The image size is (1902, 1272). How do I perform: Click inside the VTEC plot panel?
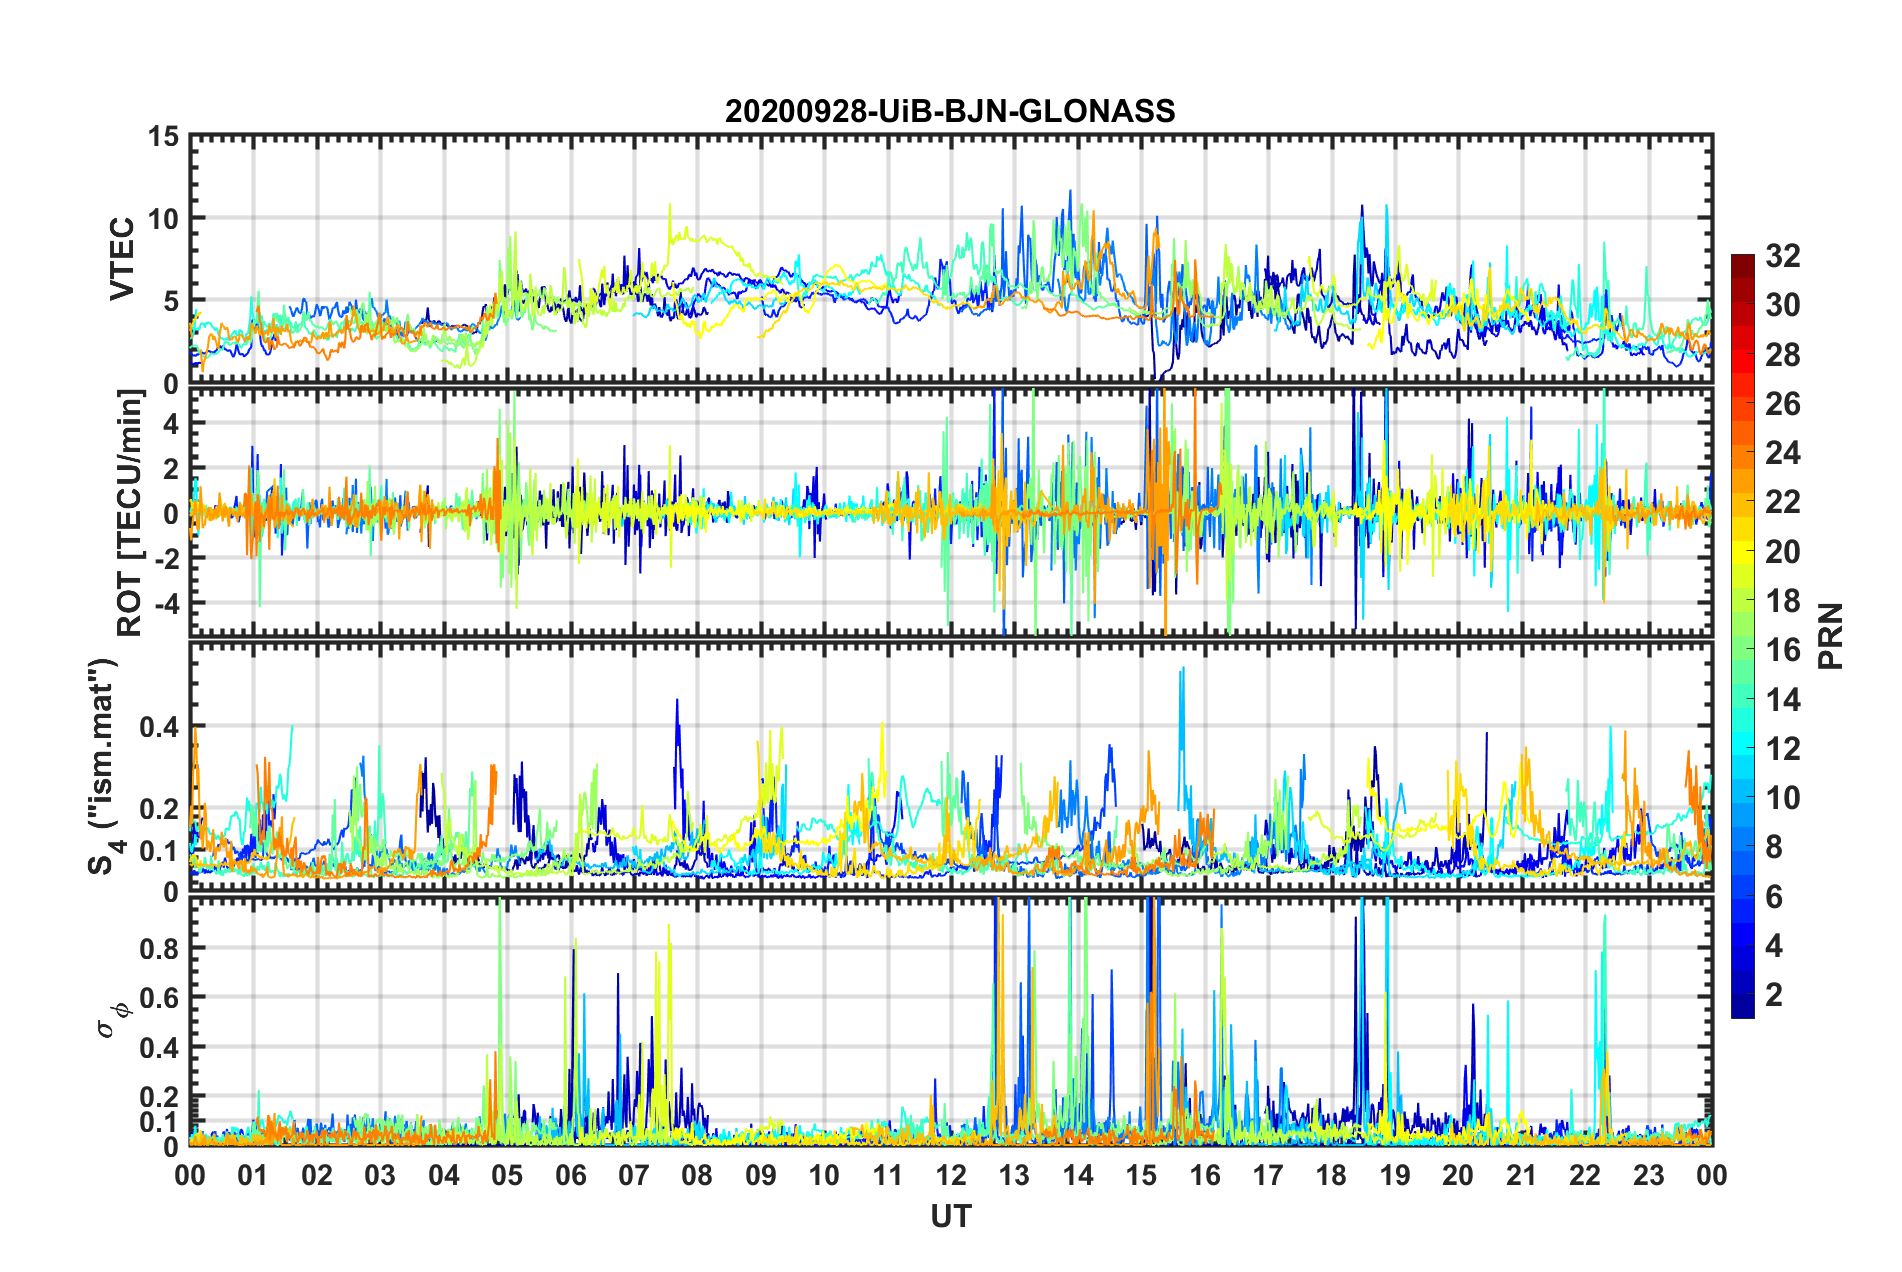tap(951, 259)
